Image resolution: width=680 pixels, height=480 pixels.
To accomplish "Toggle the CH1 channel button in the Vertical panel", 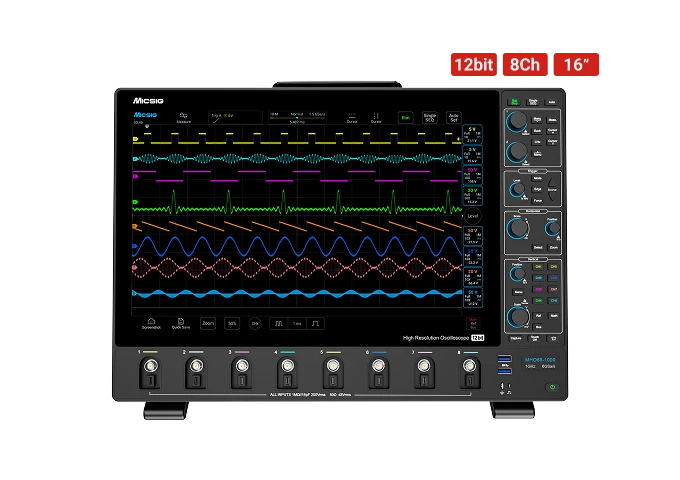I will pos(539,267).
